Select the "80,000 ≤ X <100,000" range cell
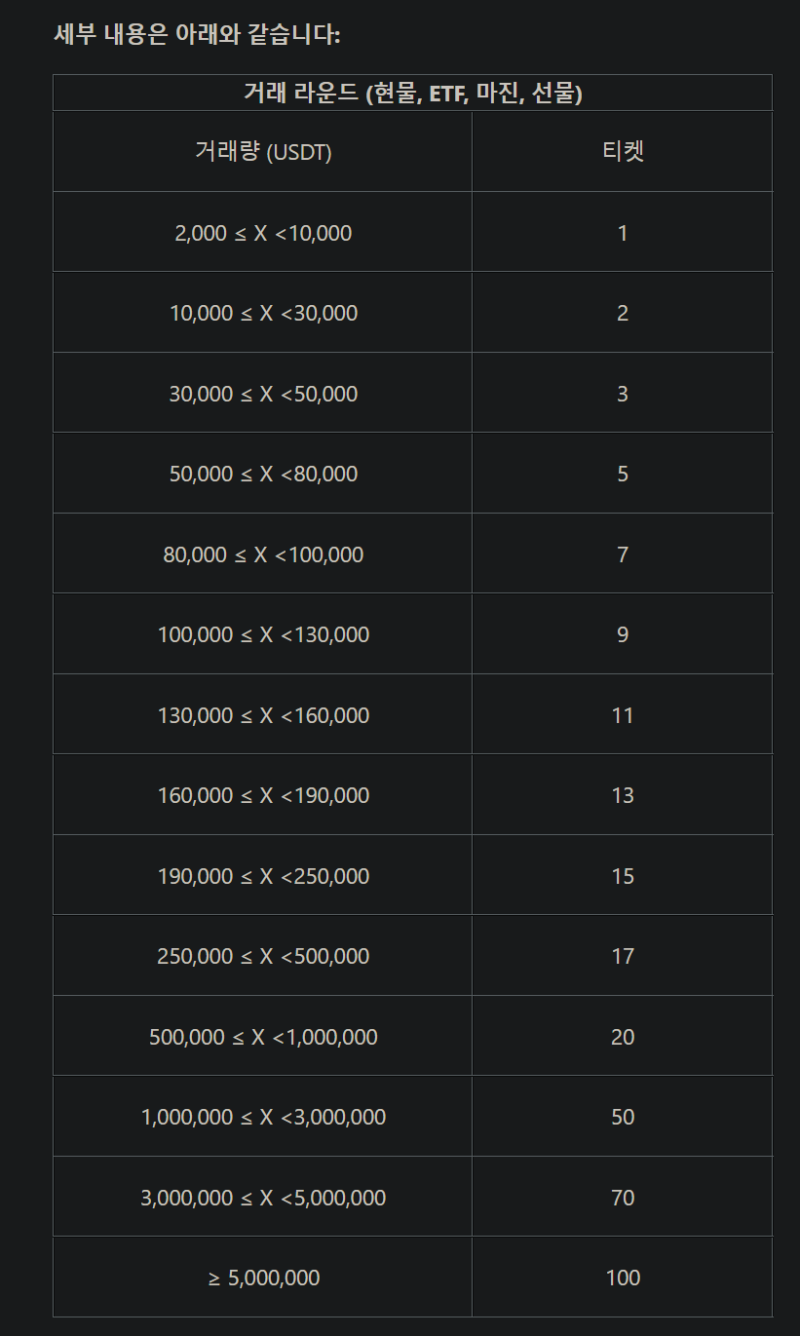800x1336 pixels. pyautogui.click(x=263, y=554)
